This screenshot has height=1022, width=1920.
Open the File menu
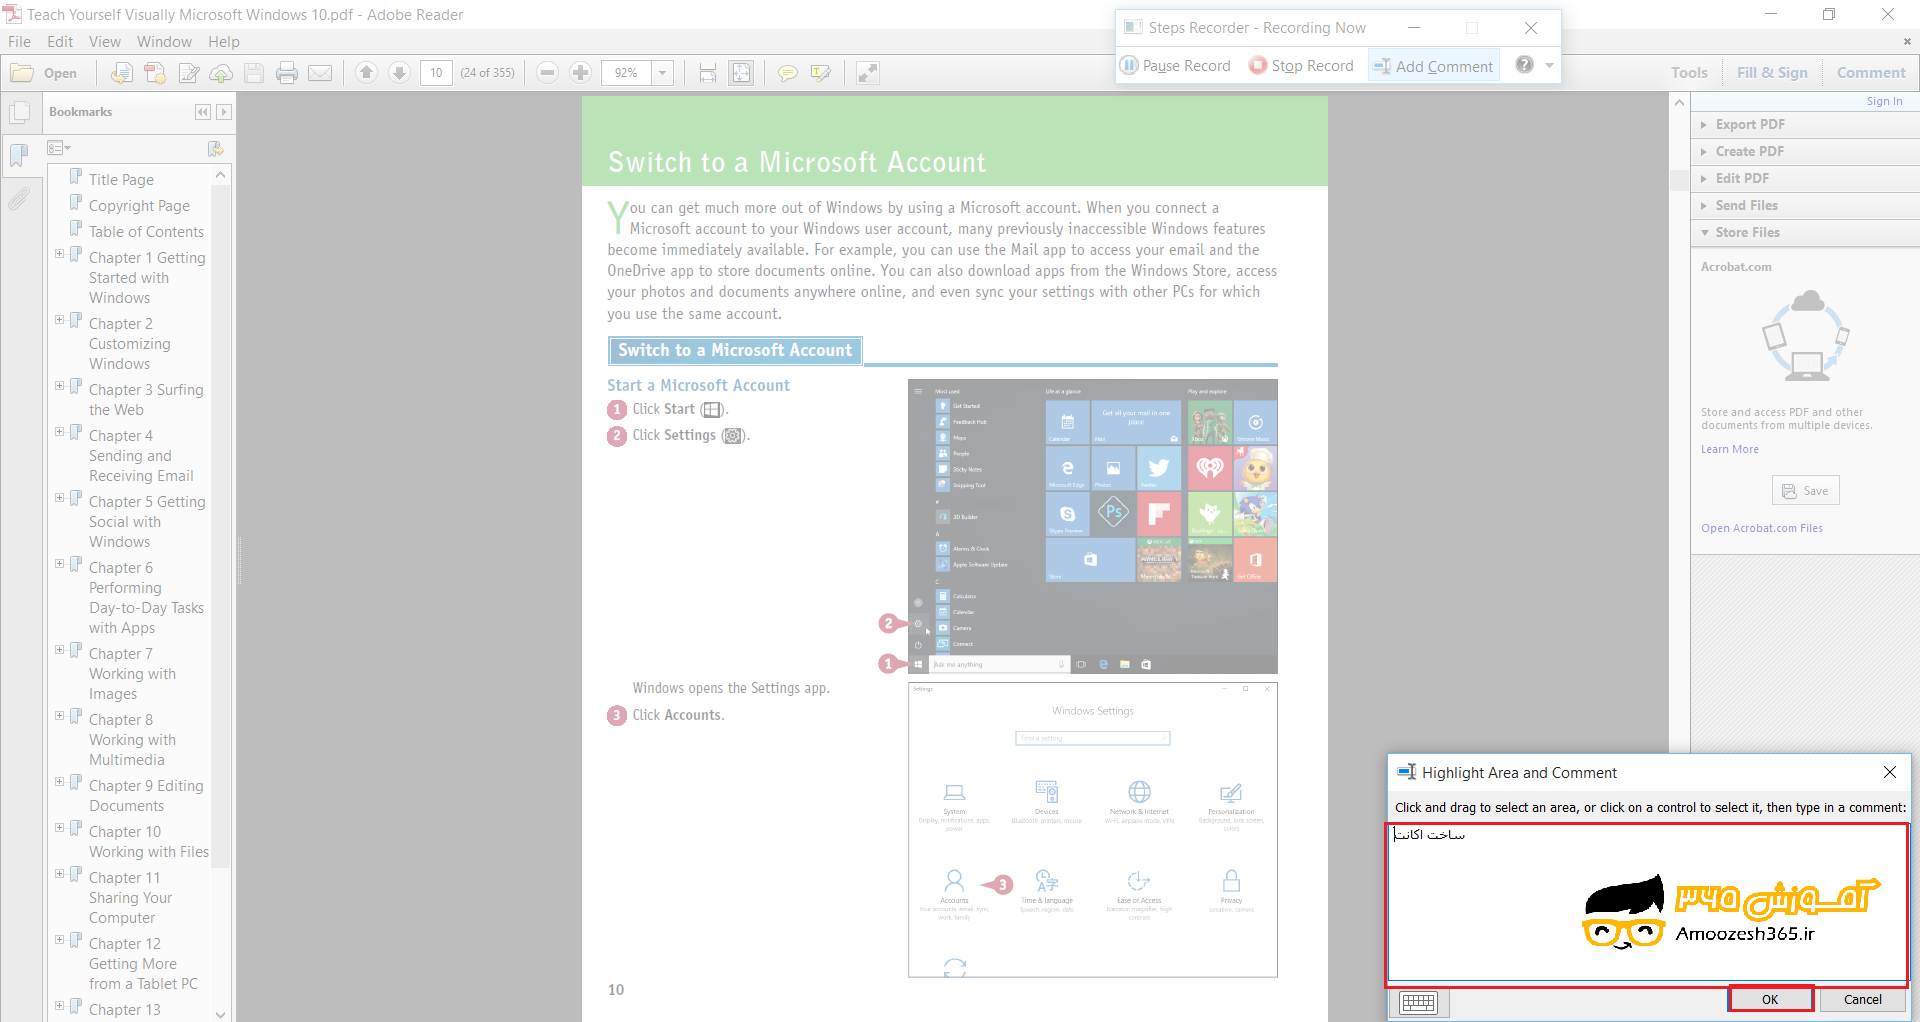19,42
